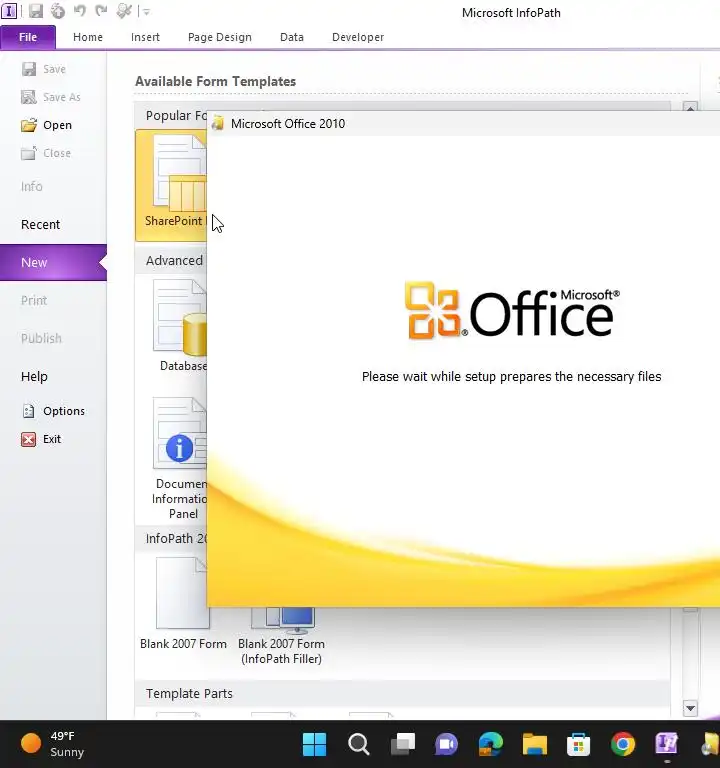Open the Page Design tab

[x=219, y=37]
